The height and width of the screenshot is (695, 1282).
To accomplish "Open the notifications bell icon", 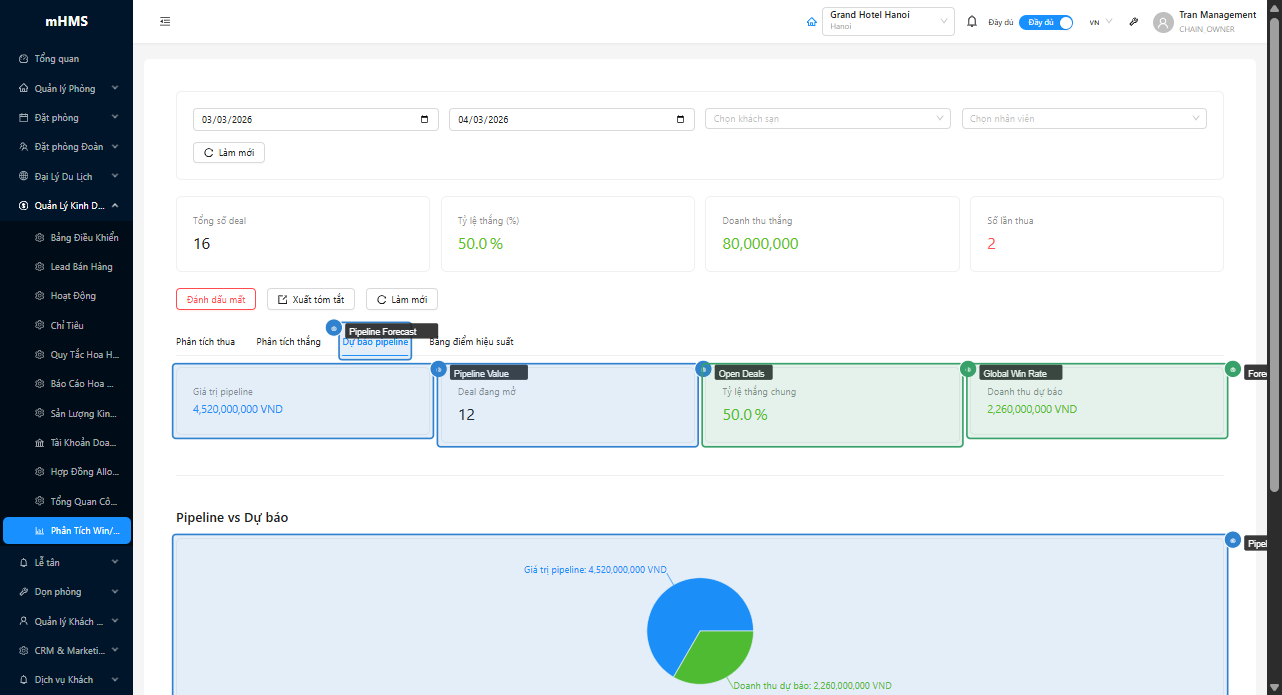I will (971, 20).
